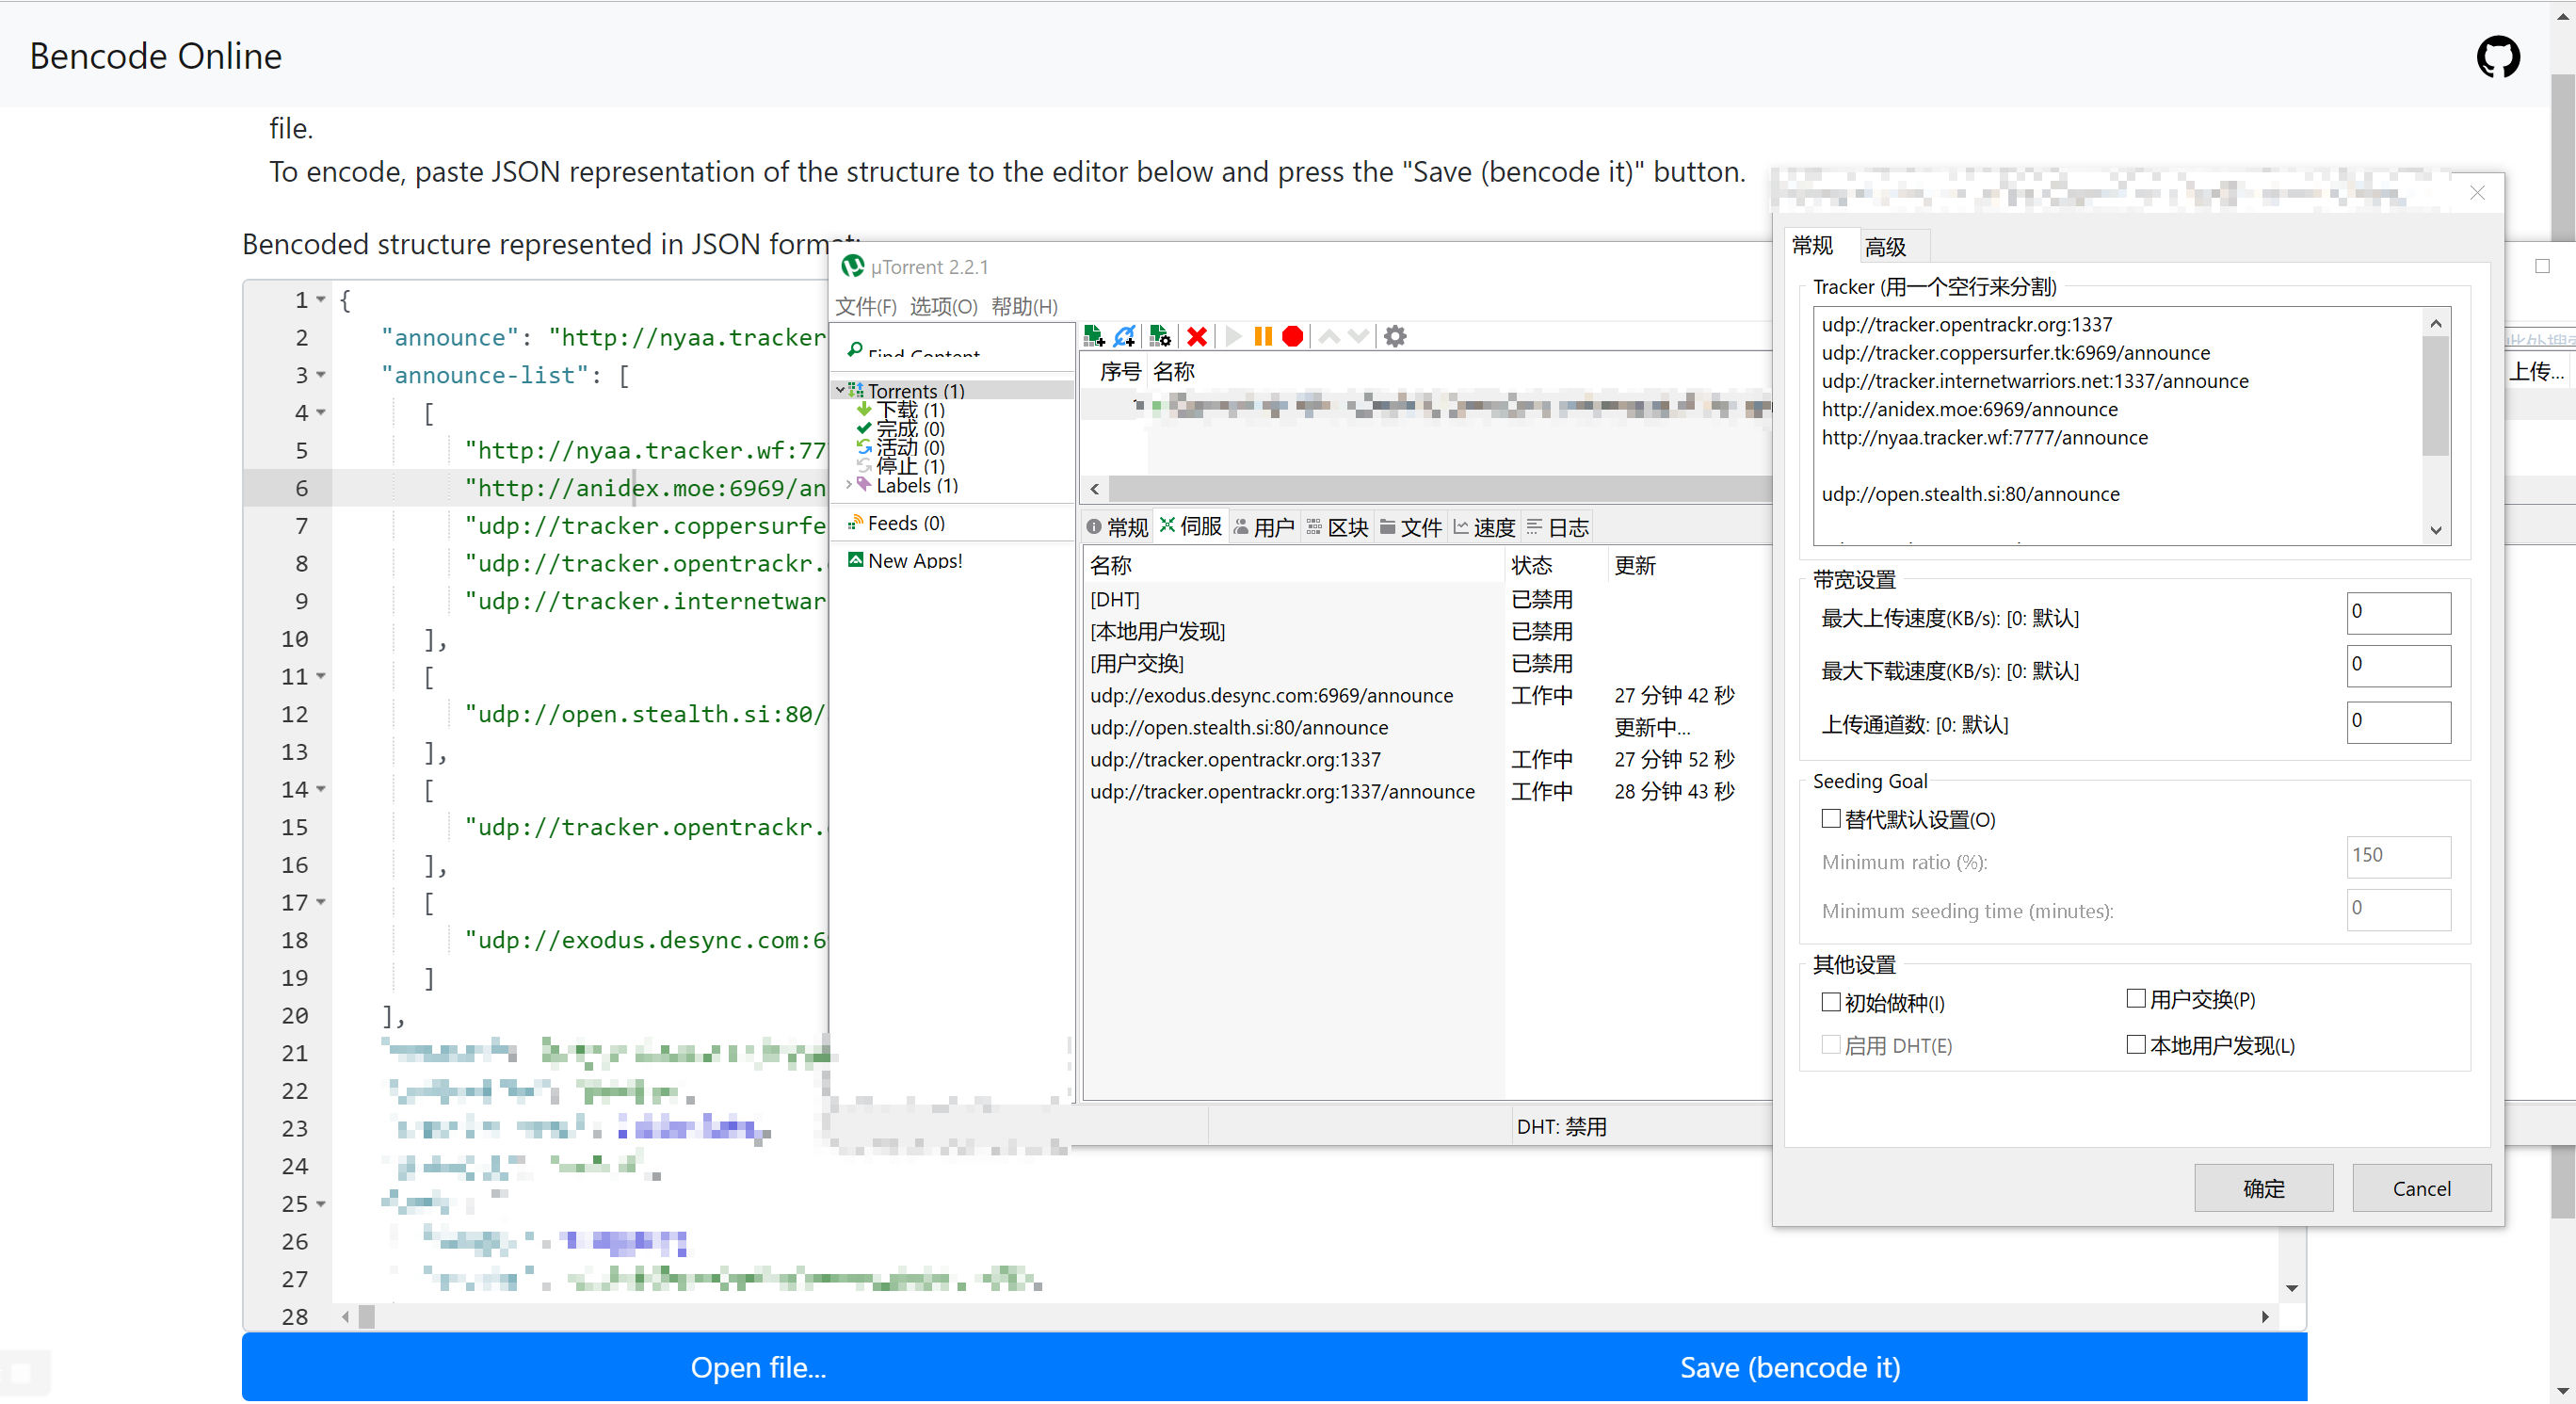Select 活动 (0) active filter
Viewport: 2576px width, 1404px height.
[910, 448]
